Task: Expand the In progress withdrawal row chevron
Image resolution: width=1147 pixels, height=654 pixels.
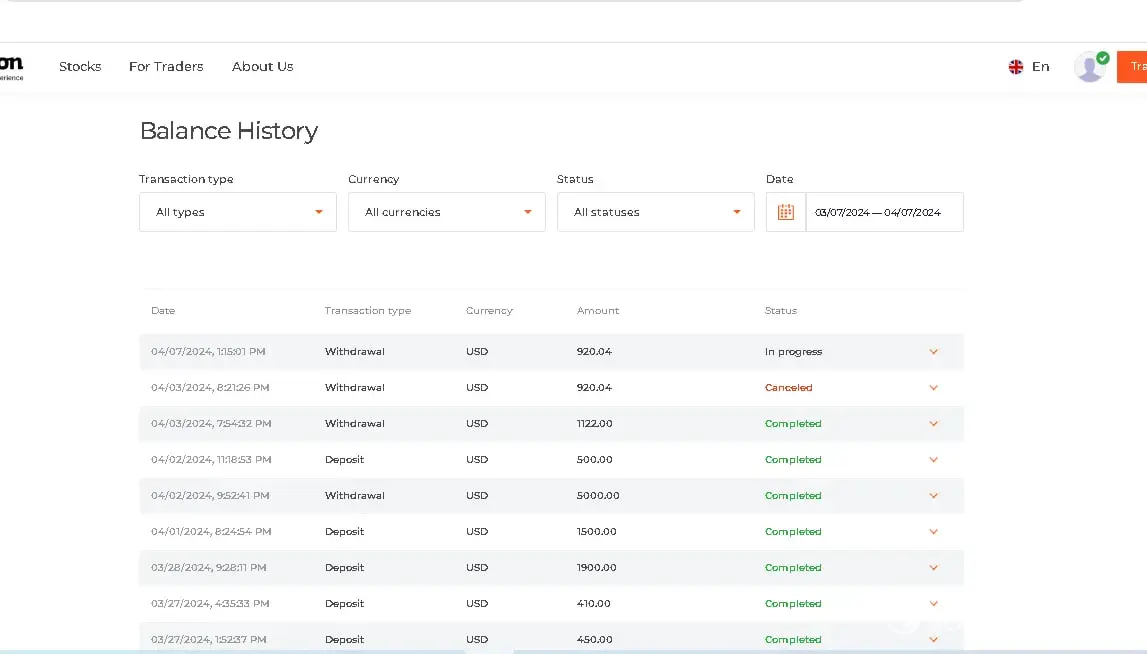Action: point(933,352)
